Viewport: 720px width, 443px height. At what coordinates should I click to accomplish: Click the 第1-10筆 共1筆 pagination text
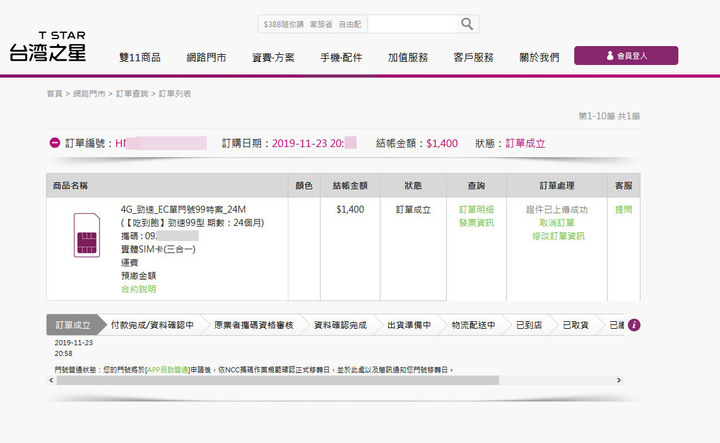[609, 116]
